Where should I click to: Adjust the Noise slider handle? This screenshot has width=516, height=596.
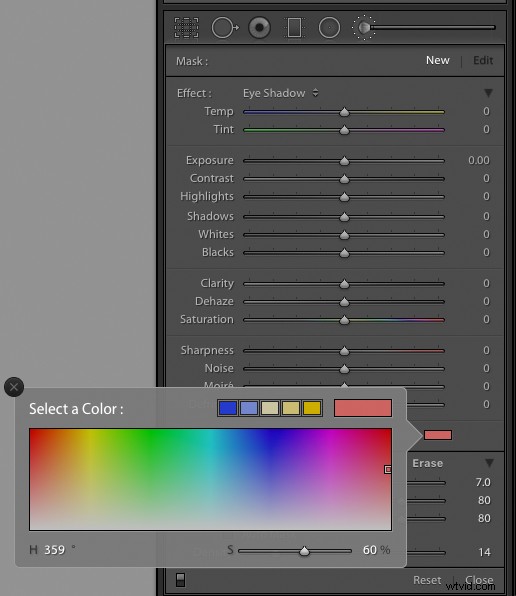[x=344, y=369]
